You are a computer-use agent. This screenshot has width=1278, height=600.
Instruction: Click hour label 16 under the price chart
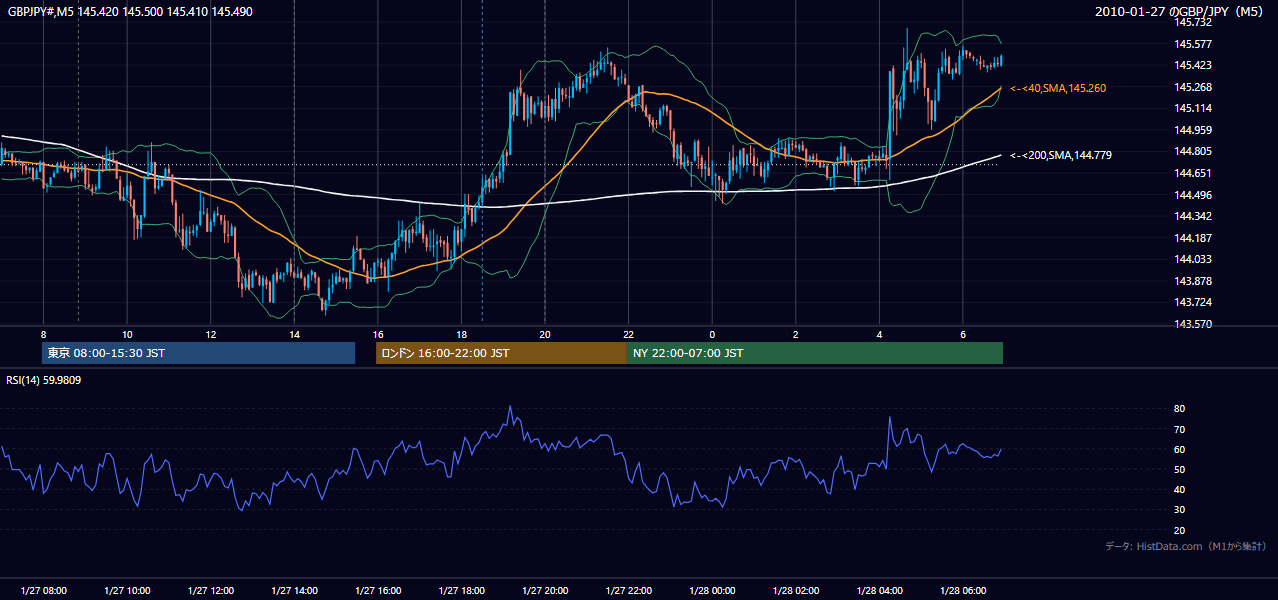click(378, 334)
